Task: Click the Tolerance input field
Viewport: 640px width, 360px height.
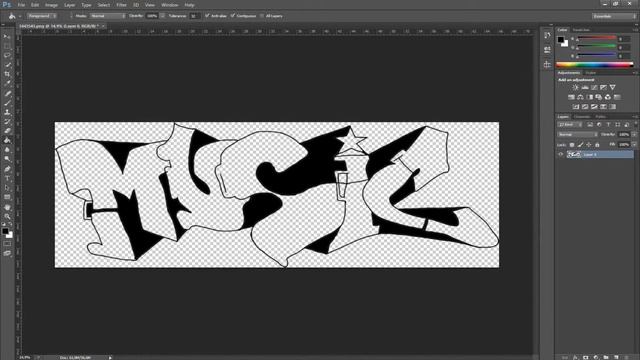Action: point(194,16)
